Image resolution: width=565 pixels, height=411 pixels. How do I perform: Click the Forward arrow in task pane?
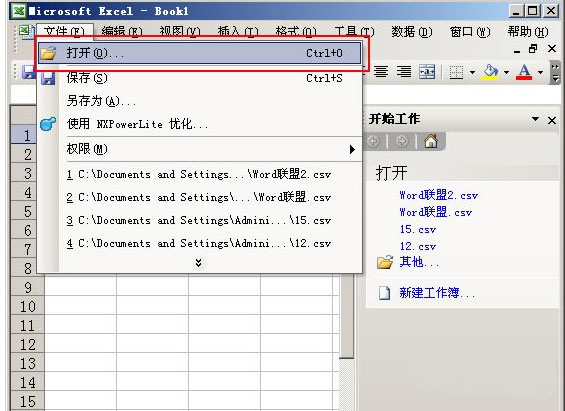(401, 141)
